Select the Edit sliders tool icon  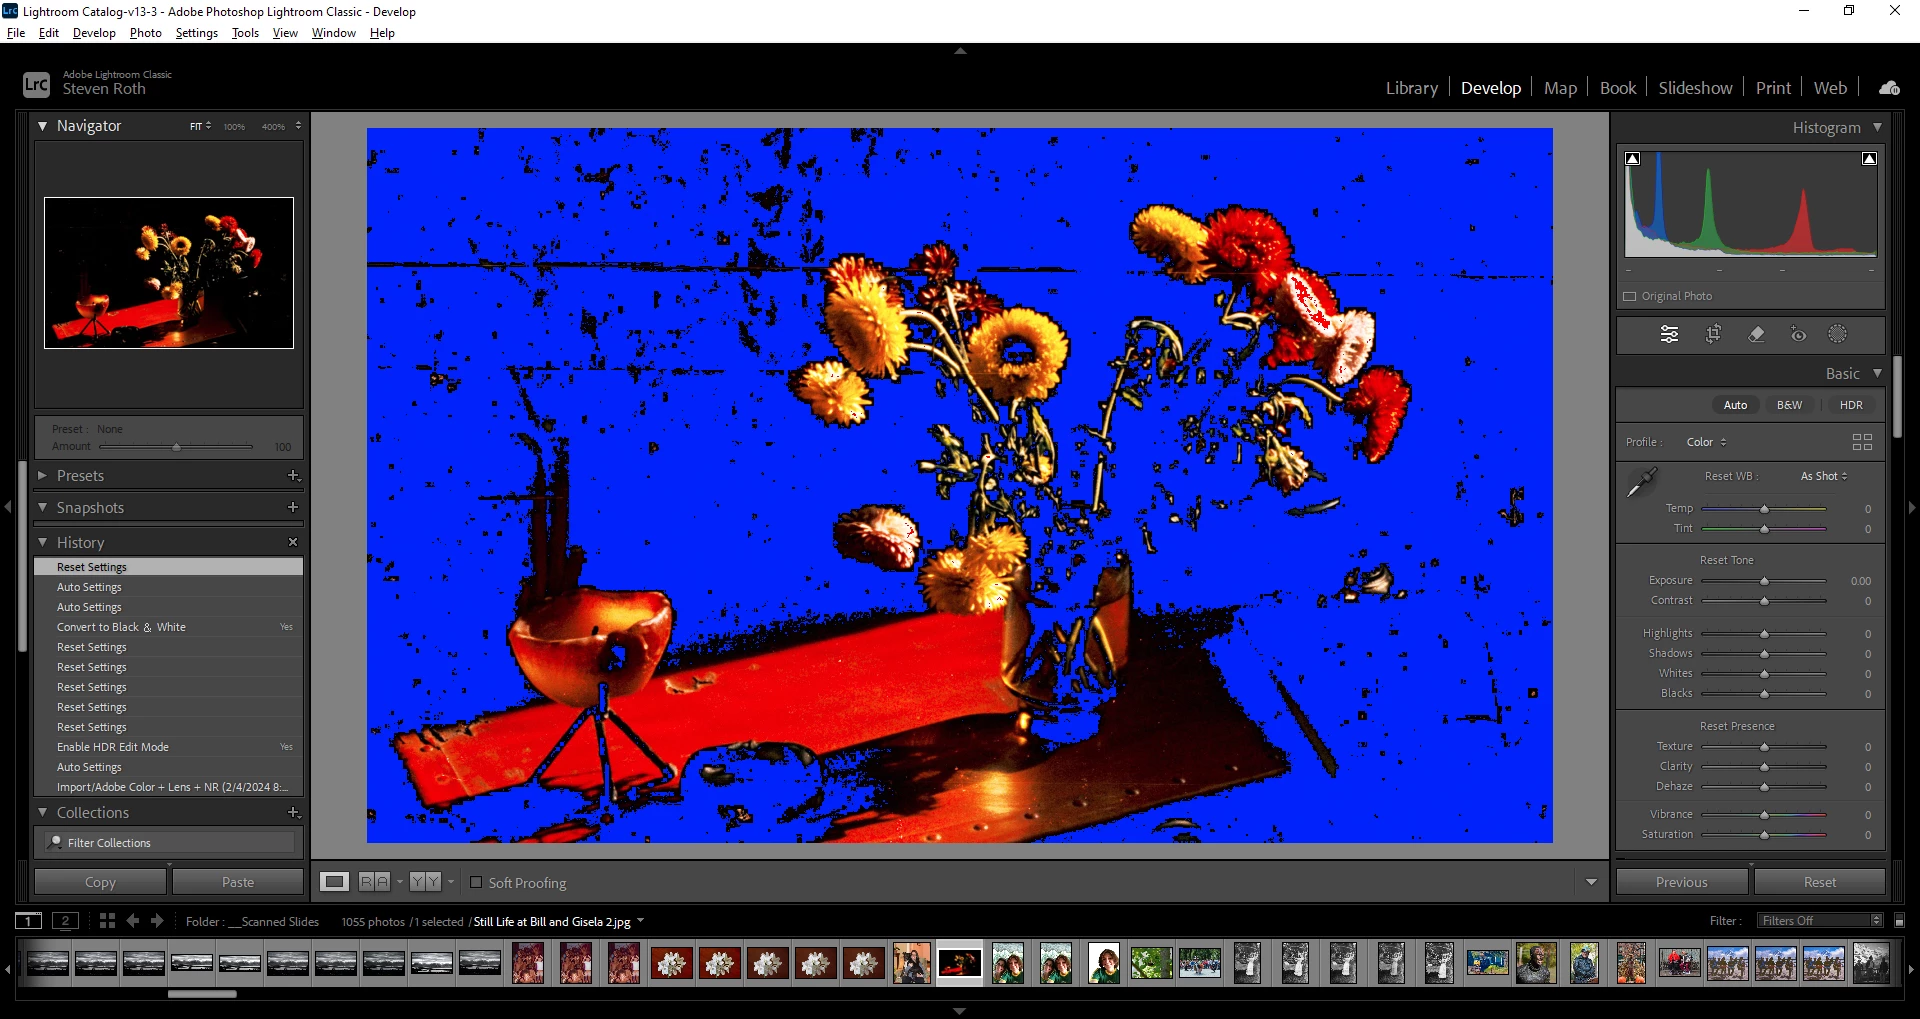coord(1669,334)
